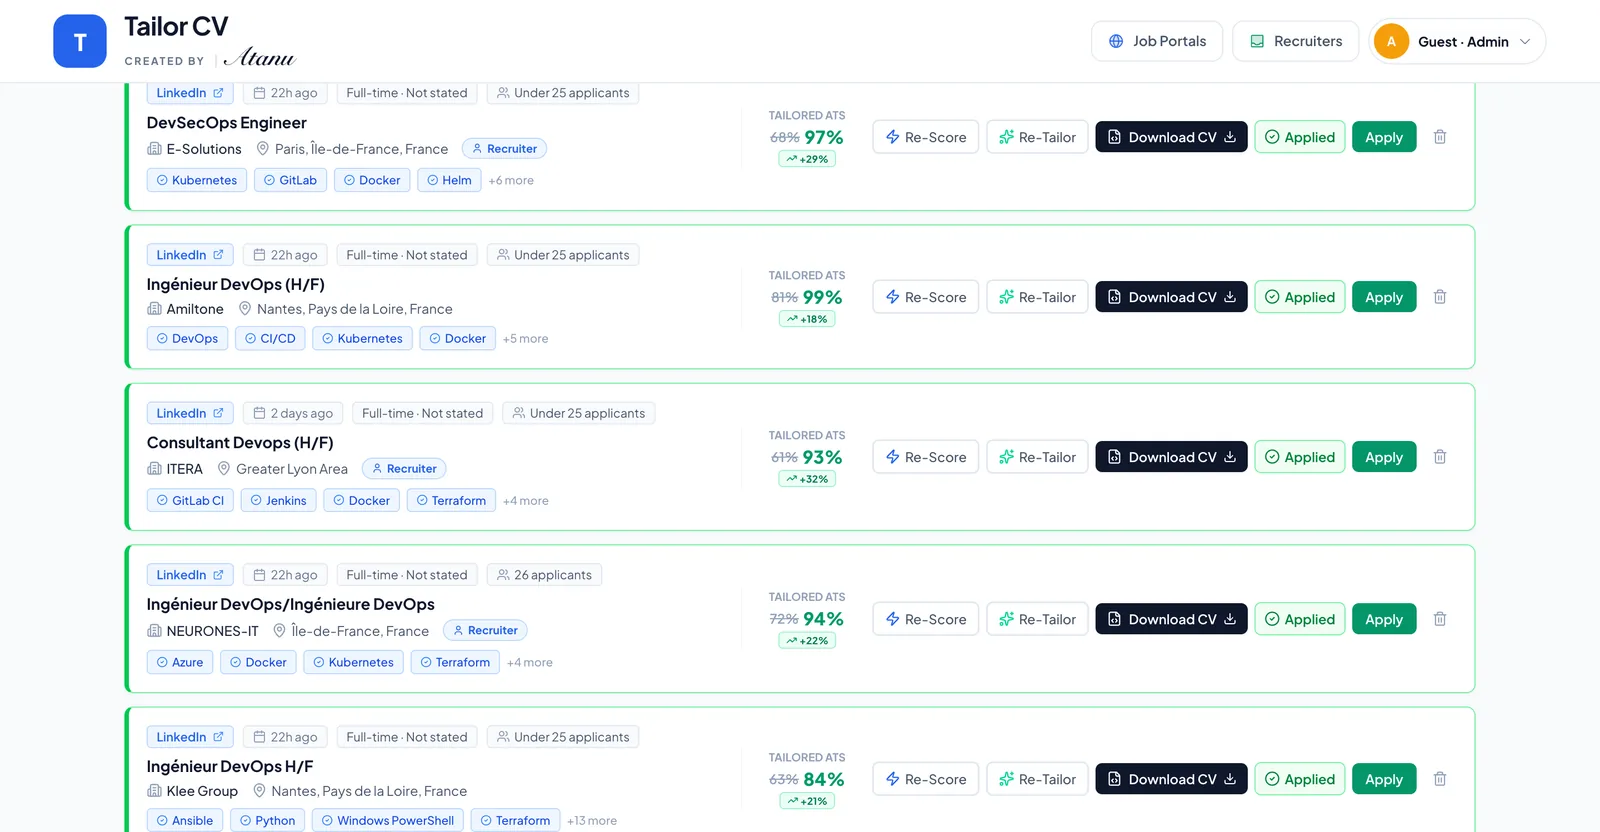Re-Tailor CV for DevSecOps Engineer
The image size is (1600, 832).
coord(1037,137)
